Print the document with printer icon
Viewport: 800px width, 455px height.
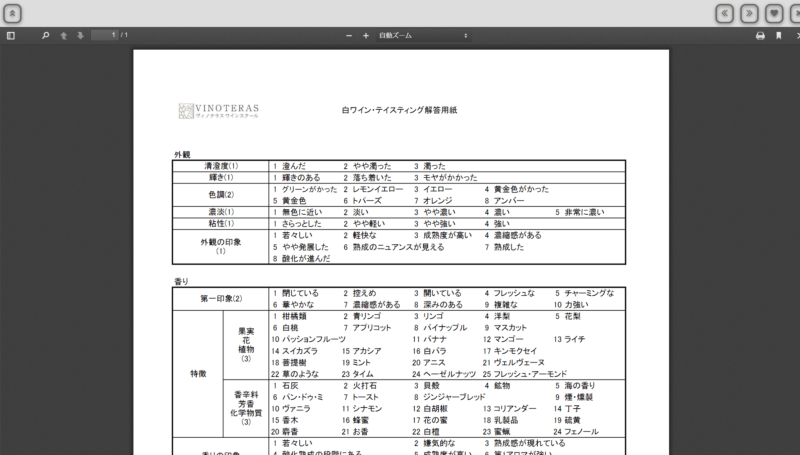pyautogui.click(x=760, y=35)
